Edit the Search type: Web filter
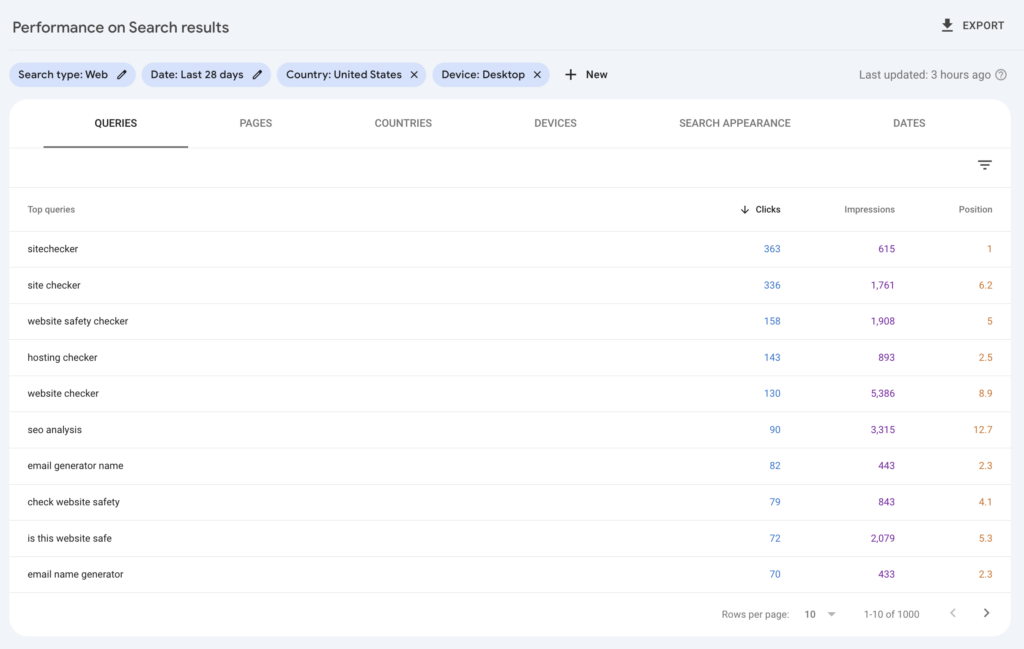This screenshot has height=649, width=1024. coord(122,75)
